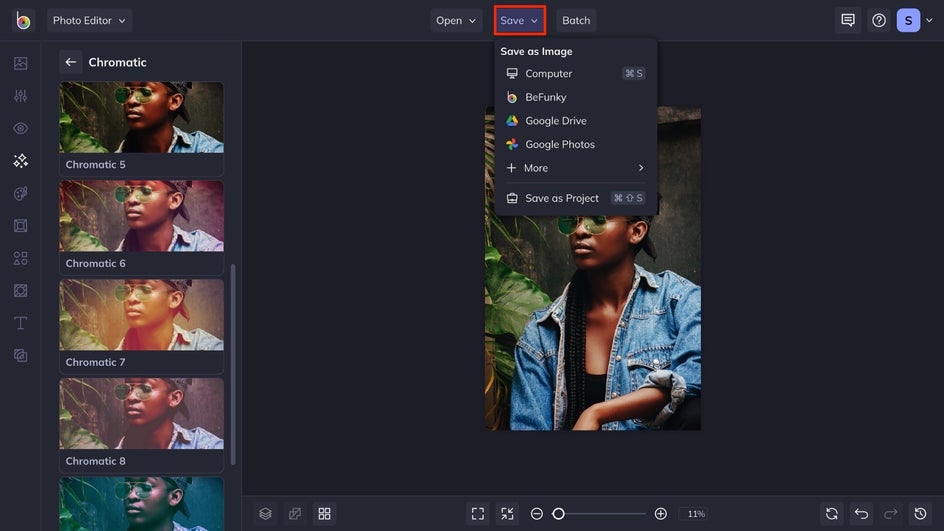
Task: Open the Frames sidebar icon
Action: coord(20,226)
